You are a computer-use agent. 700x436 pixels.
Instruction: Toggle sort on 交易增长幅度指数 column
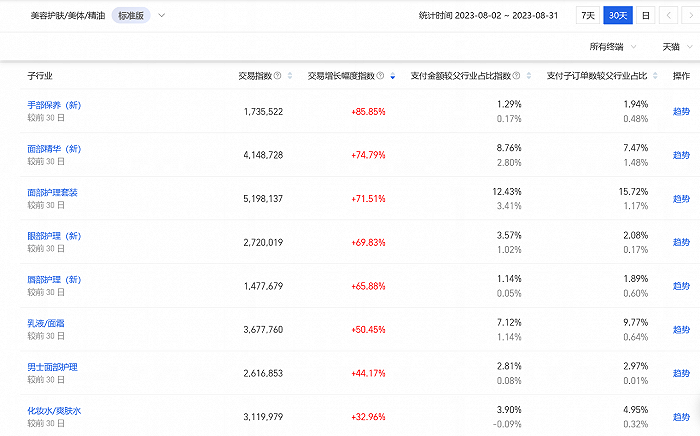[392, 76]
